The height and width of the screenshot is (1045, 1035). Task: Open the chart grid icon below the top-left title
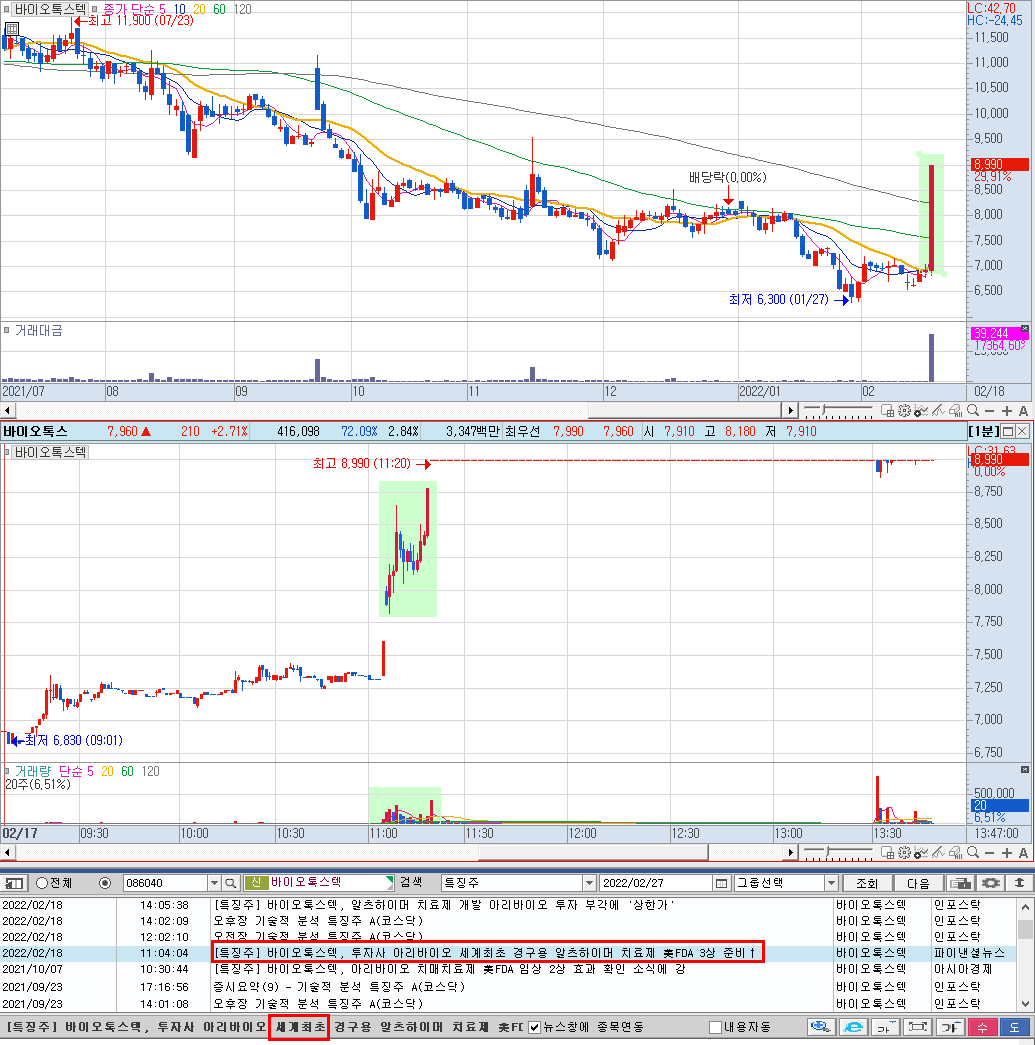click(11, 29)
